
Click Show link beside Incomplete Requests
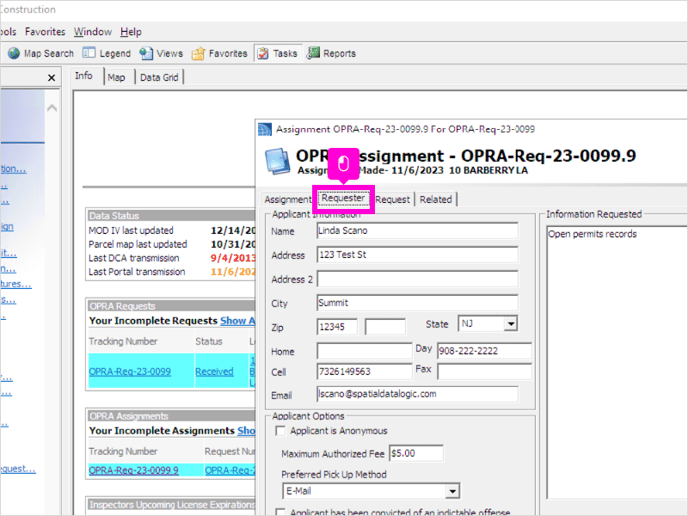coord(237,321)
